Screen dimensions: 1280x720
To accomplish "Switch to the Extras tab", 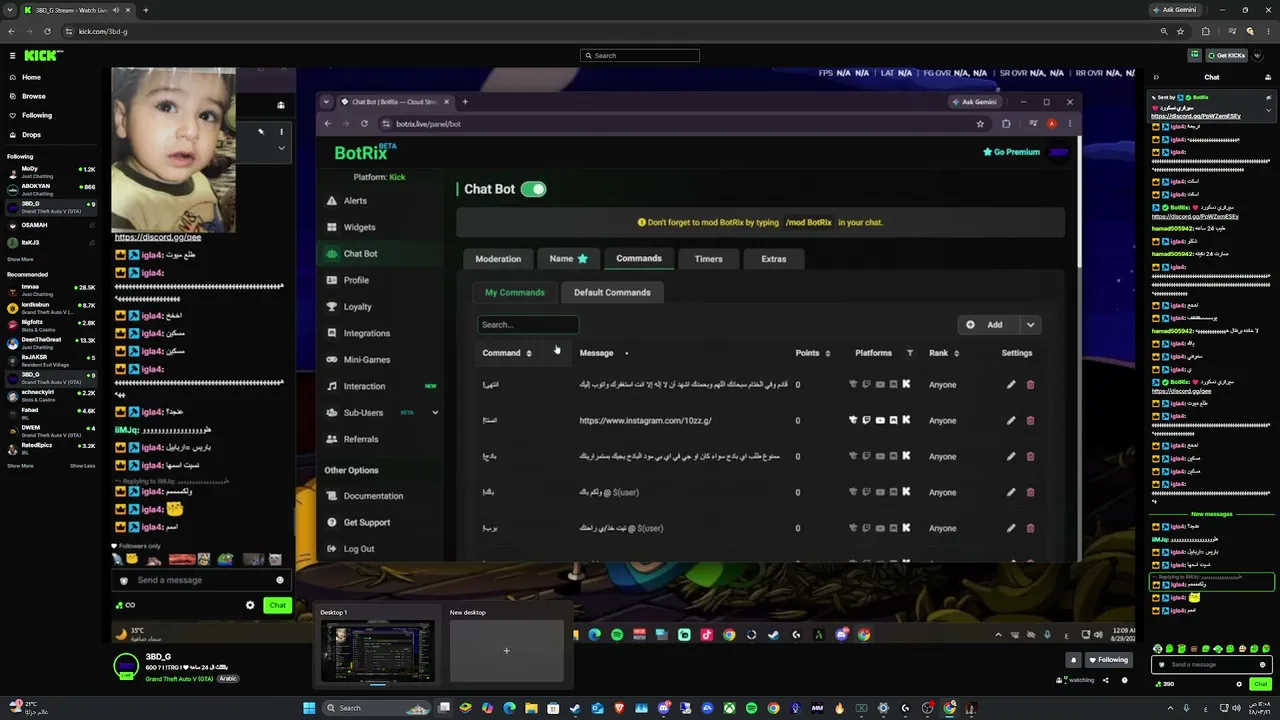I will (x=773, y=259).
